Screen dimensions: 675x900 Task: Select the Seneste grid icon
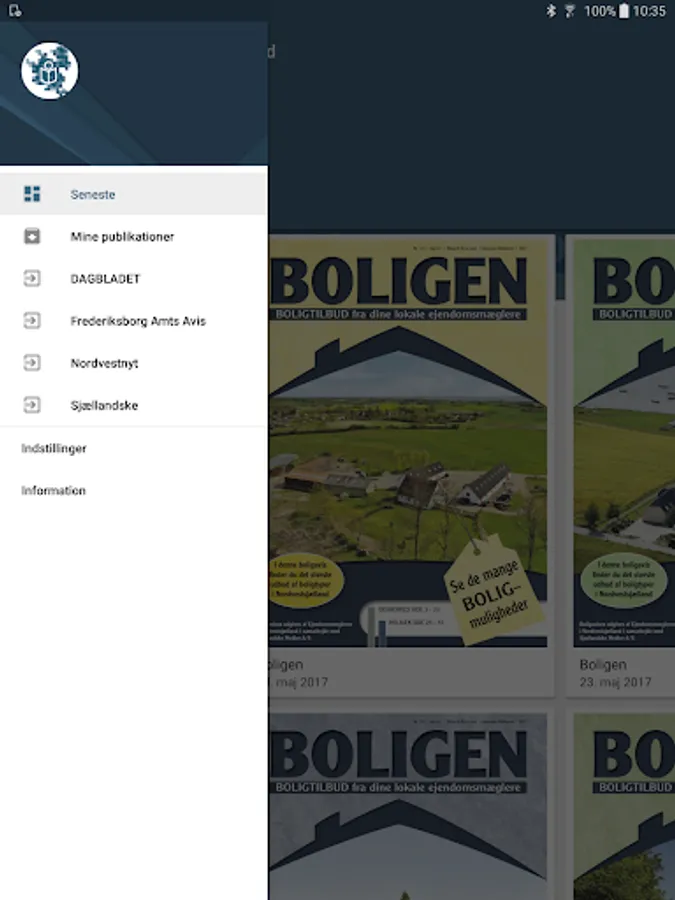[x=32, y=194]
